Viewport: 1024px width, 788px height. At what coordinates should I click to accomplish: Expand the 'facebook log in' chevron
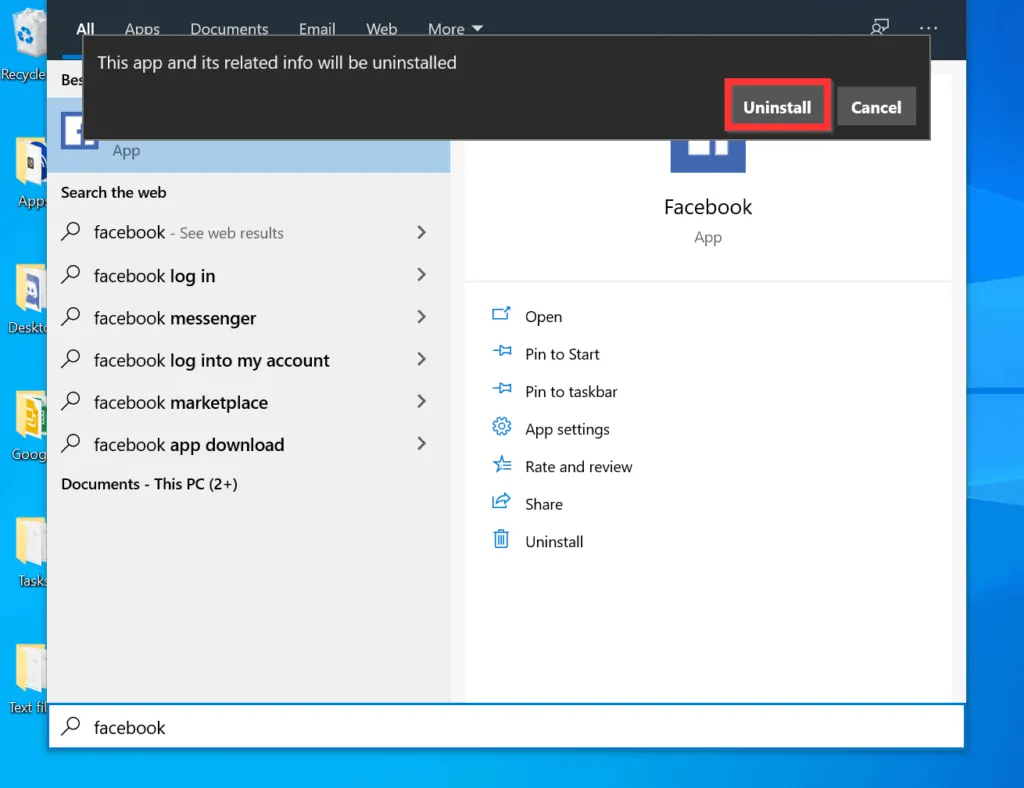coord(421,275)
